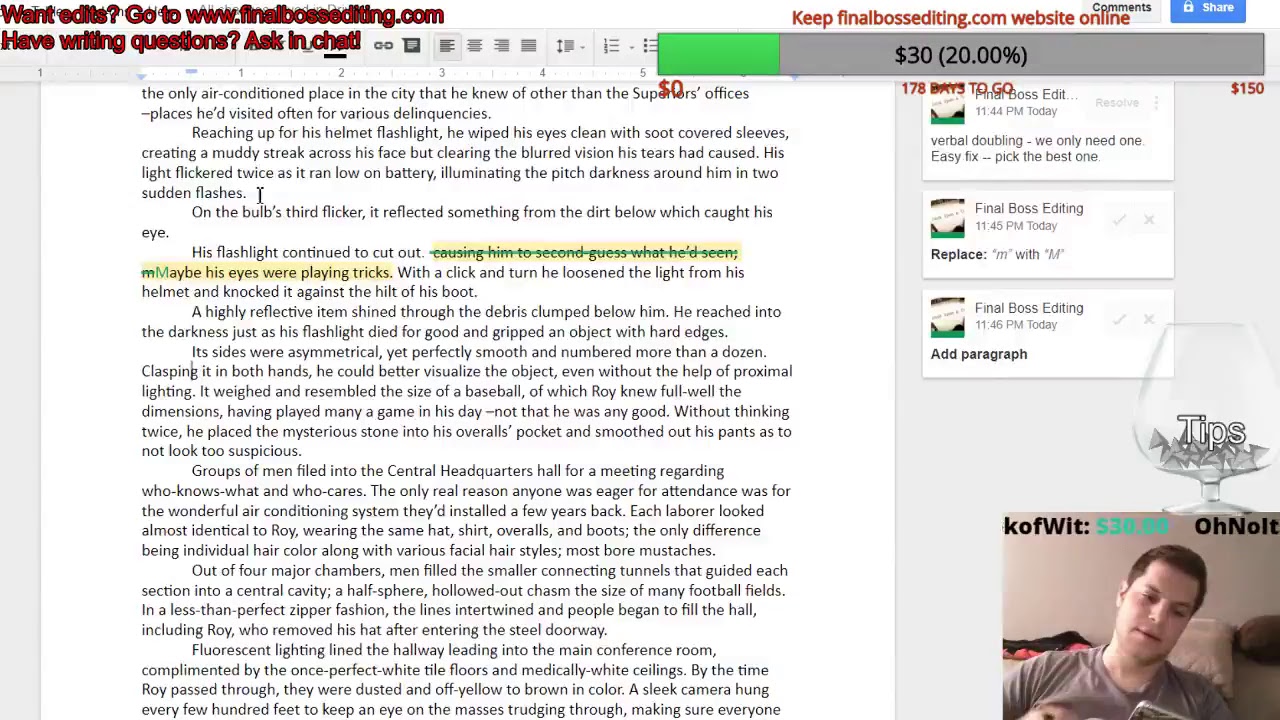Click the insert comment icon in toolbar

pos(411,45)
